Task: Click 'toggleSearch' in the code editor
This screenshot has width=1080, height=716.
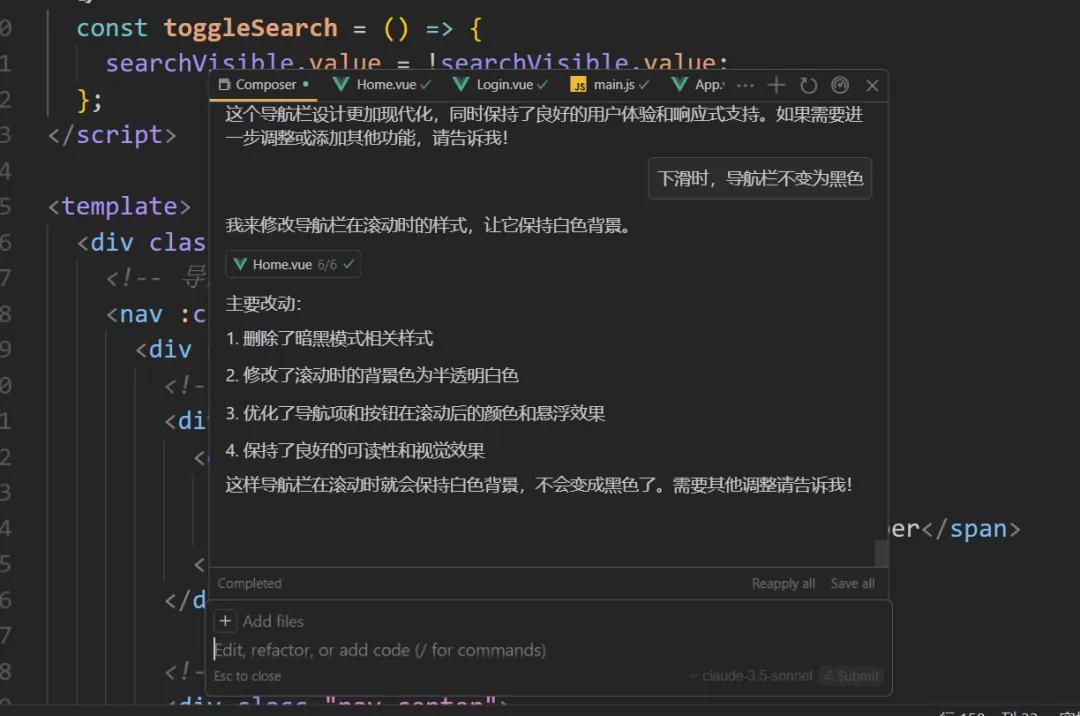Action: click(251, 28)
